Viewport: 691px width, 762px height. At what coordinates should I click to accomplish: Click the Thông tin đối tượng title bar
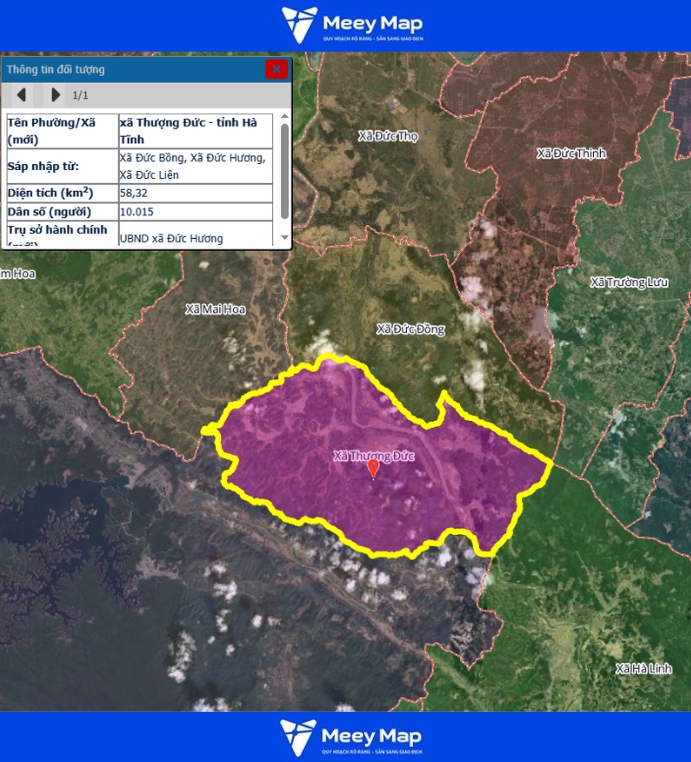(x=130, y=69)
